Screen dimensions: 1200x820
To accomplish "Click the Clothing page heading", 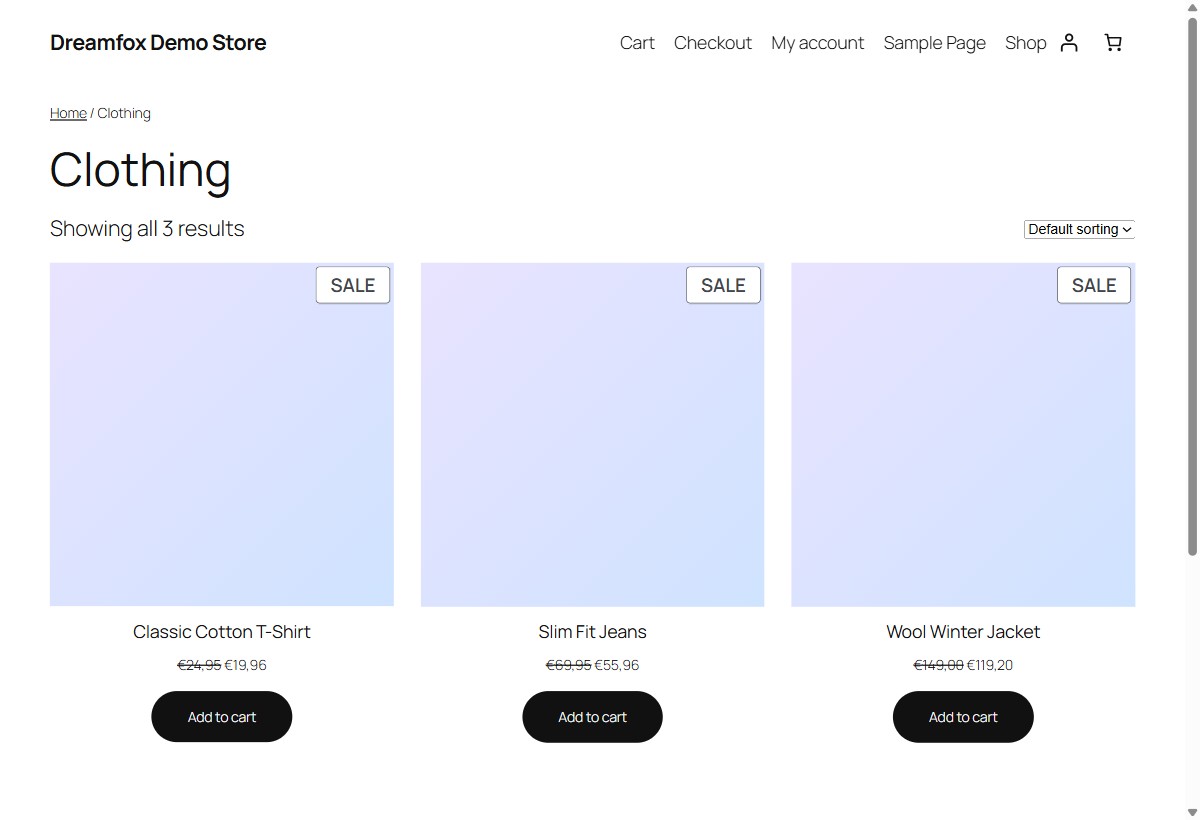I will 141,169.
